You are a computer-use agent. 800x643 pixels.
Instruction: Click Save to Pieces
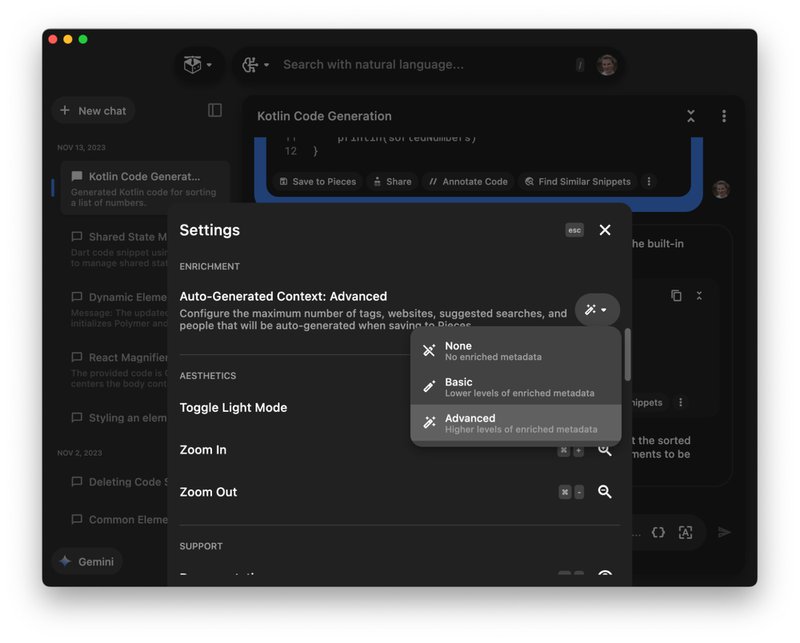(x=318, y=182)
